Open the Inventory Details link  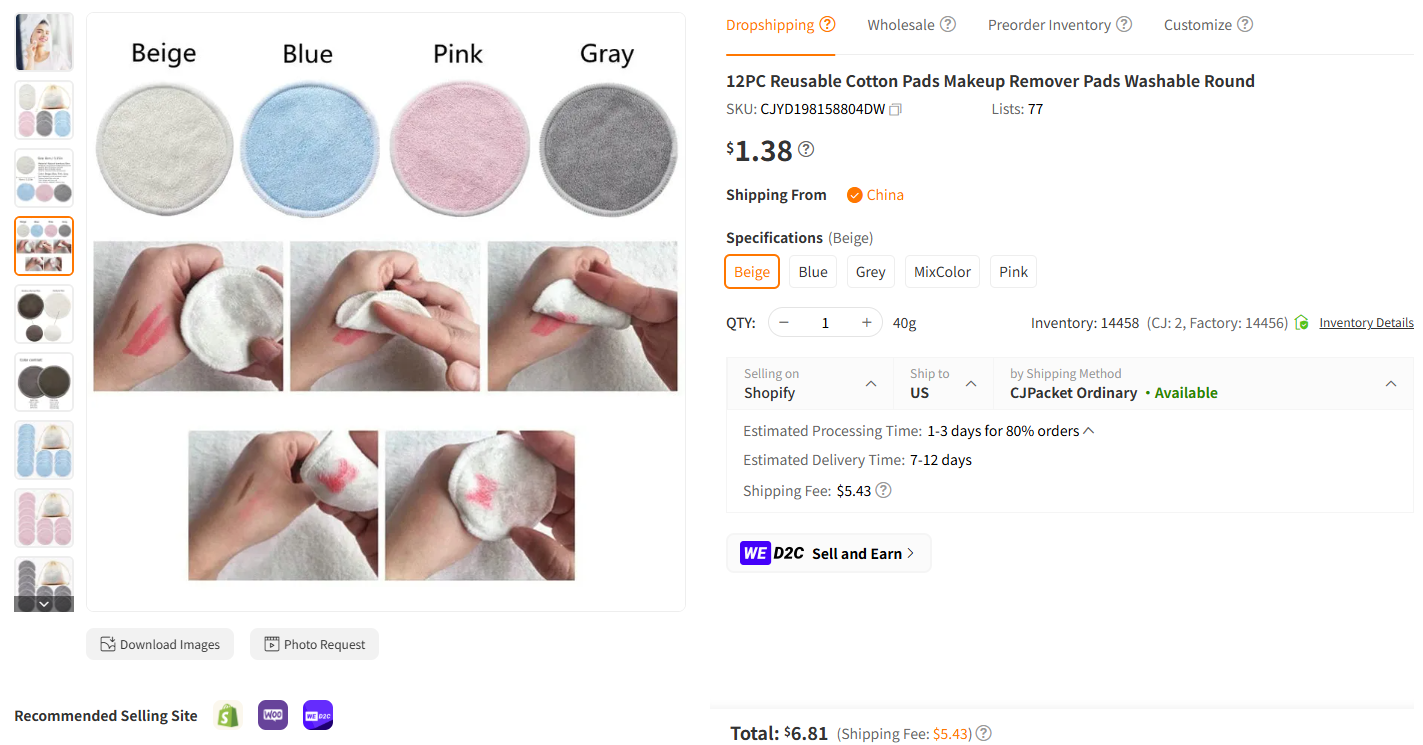[1366, 322]
